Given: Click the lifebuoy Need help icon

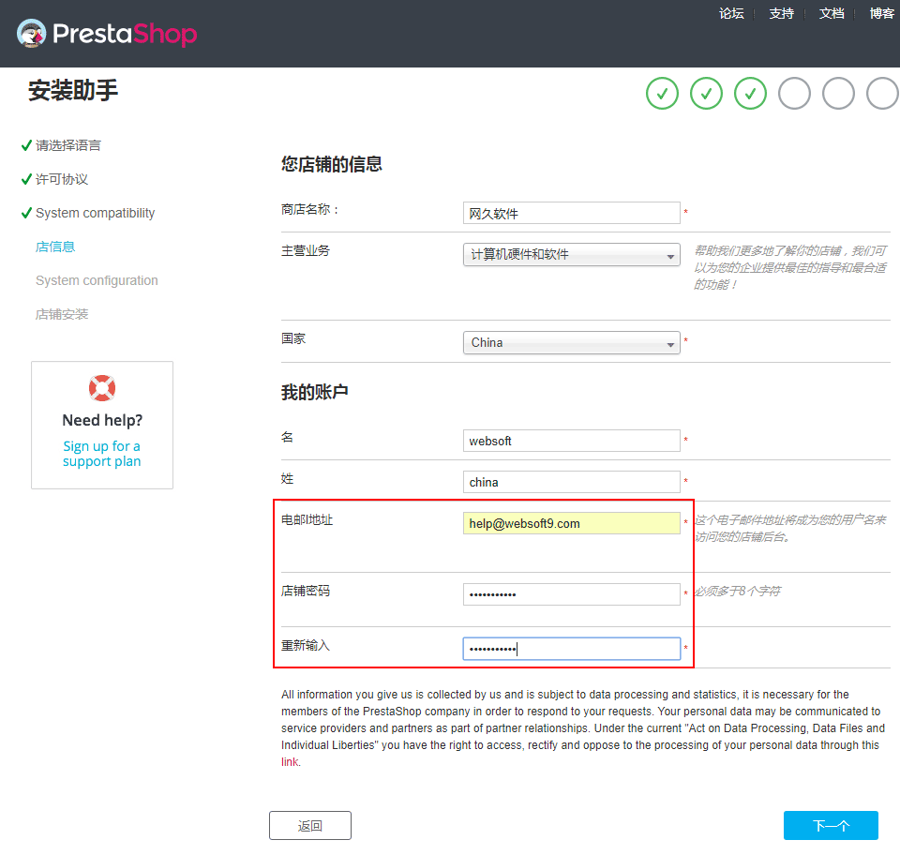Looking at the screenshot, I should 102,388.
